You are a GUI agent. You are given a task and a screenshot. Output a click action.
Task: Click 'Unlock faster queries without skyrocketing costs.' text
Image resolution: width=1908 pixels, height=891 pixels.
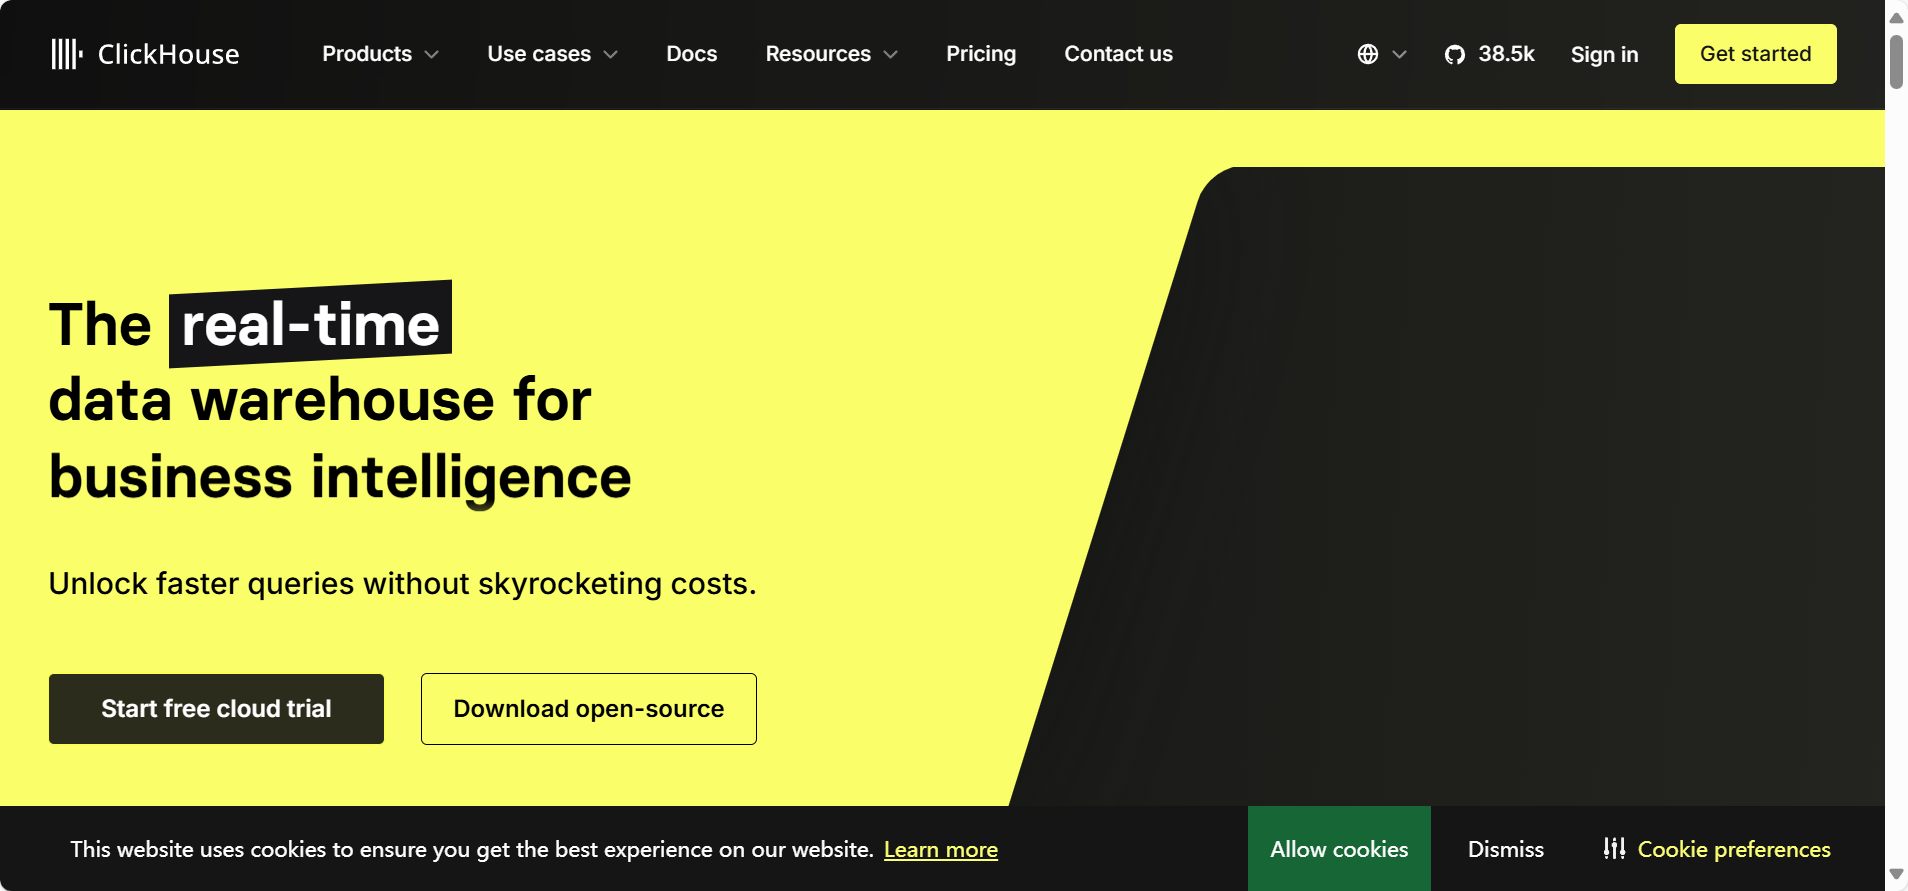click(402, 583)
